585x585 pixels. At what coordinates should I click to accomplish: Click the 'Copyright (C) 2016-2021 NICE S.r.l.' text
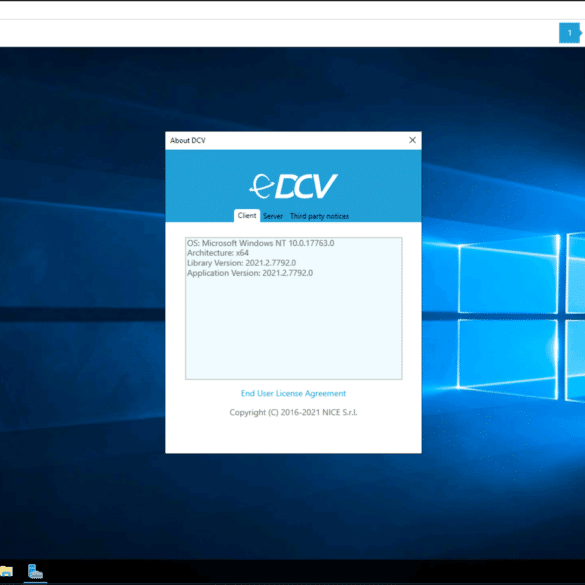click(293, 412)
